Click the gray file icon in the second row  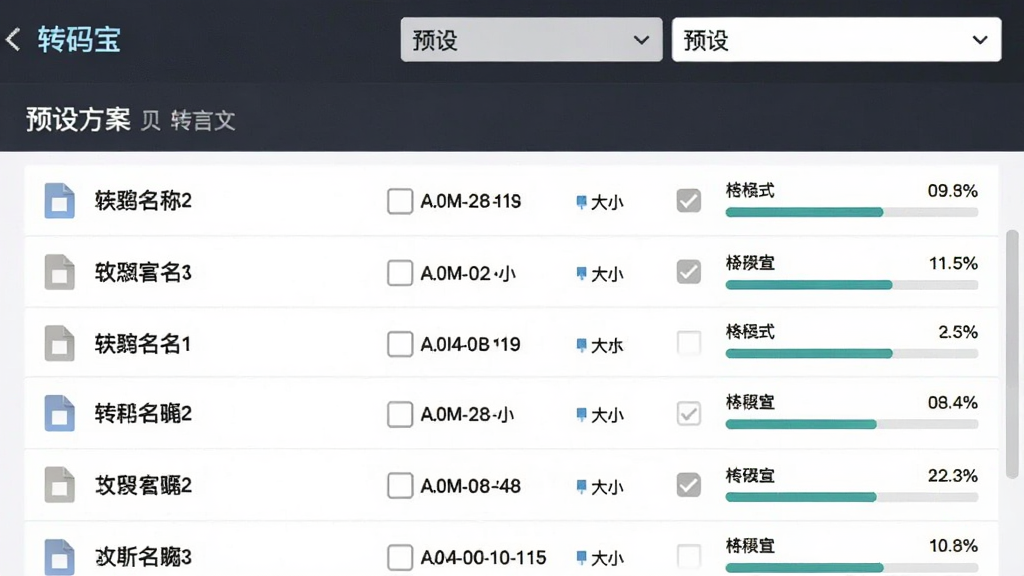point(59,272)
